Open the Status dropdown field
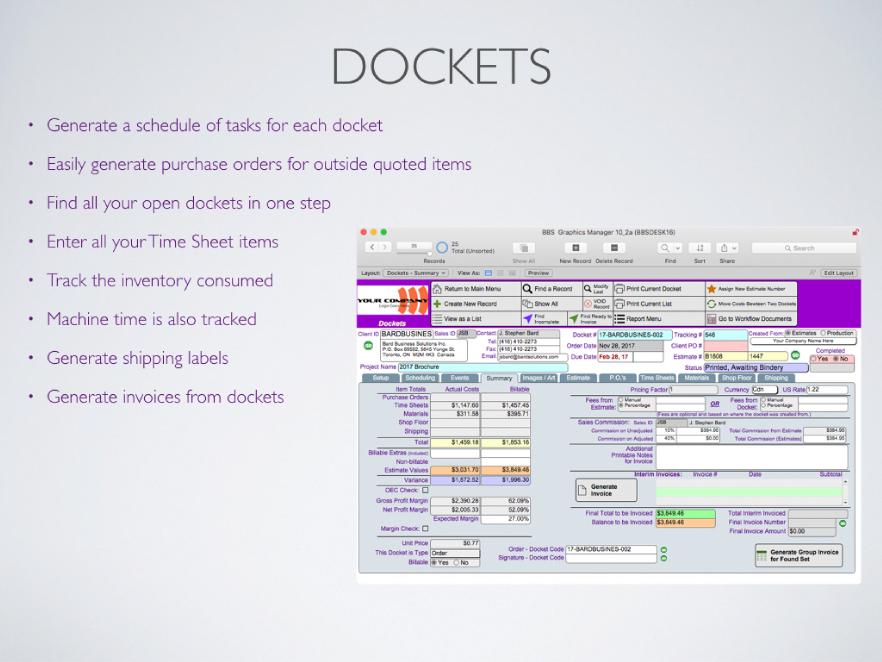Viewport: 882px width, 662px height. tap(756, 367)
